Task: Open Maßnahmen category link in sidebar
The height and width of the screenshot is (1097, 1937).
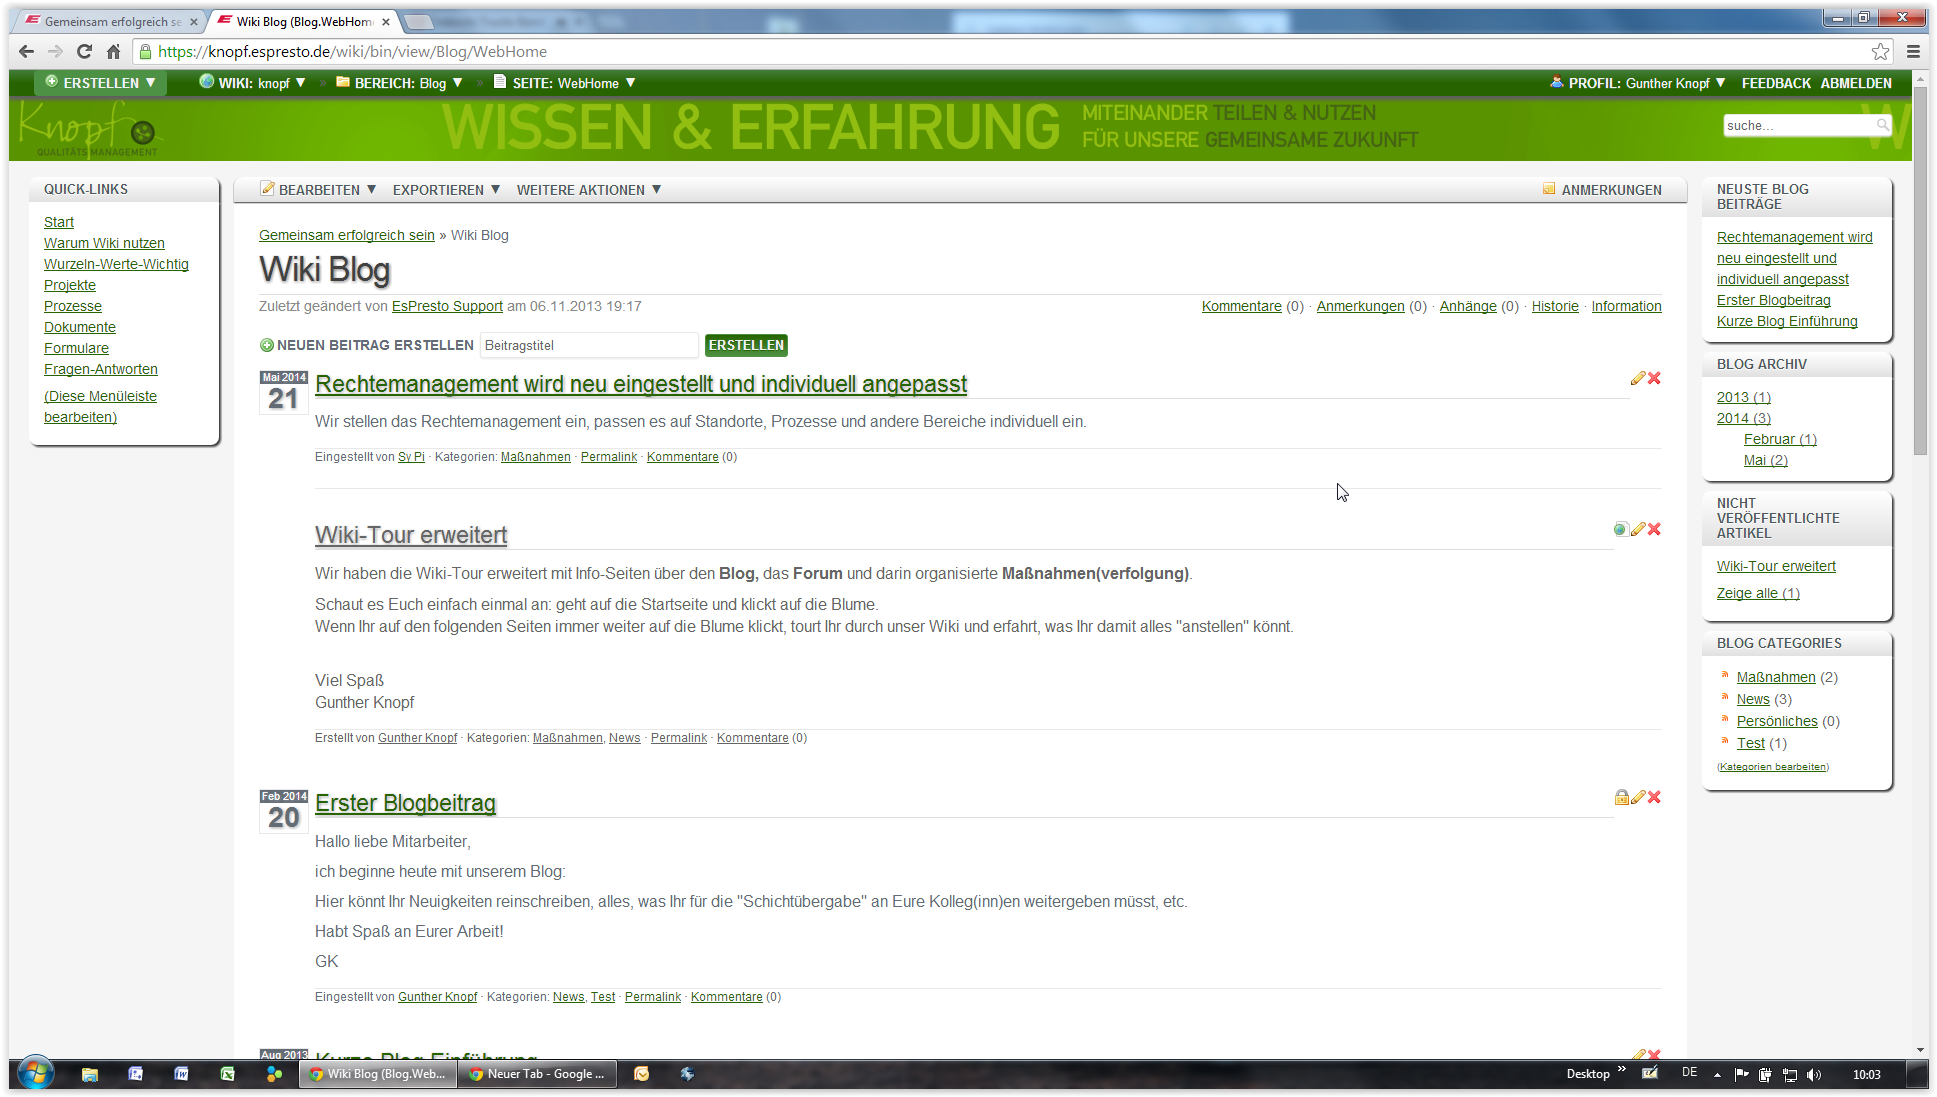Action: click(1775, 677)
